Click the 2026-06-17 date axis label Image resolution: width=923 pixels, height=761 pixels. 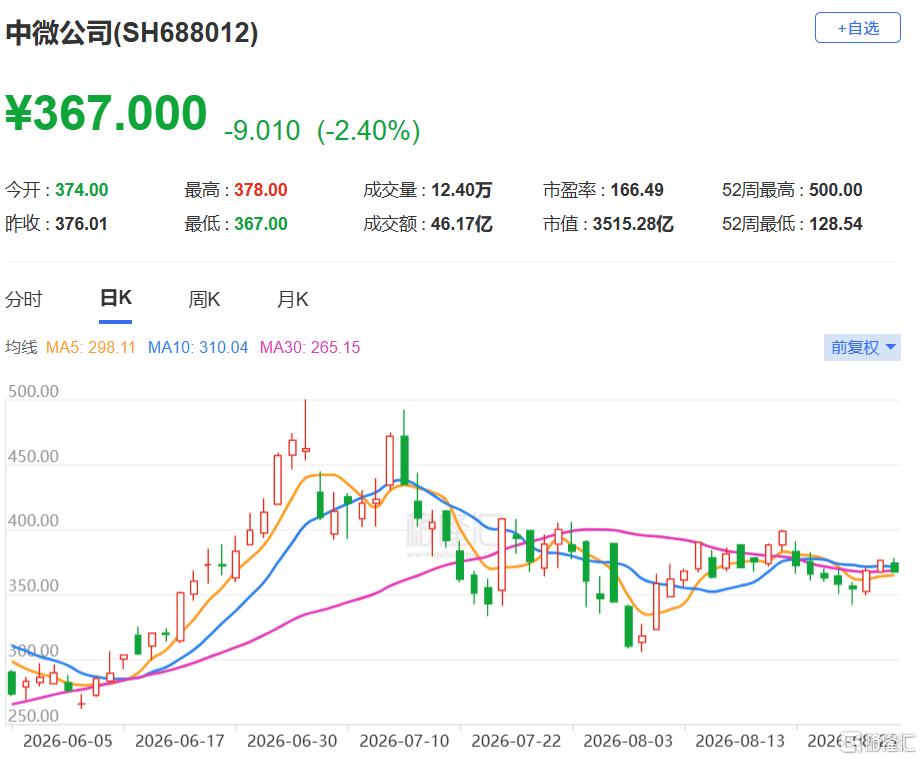(x=180, y=741)
